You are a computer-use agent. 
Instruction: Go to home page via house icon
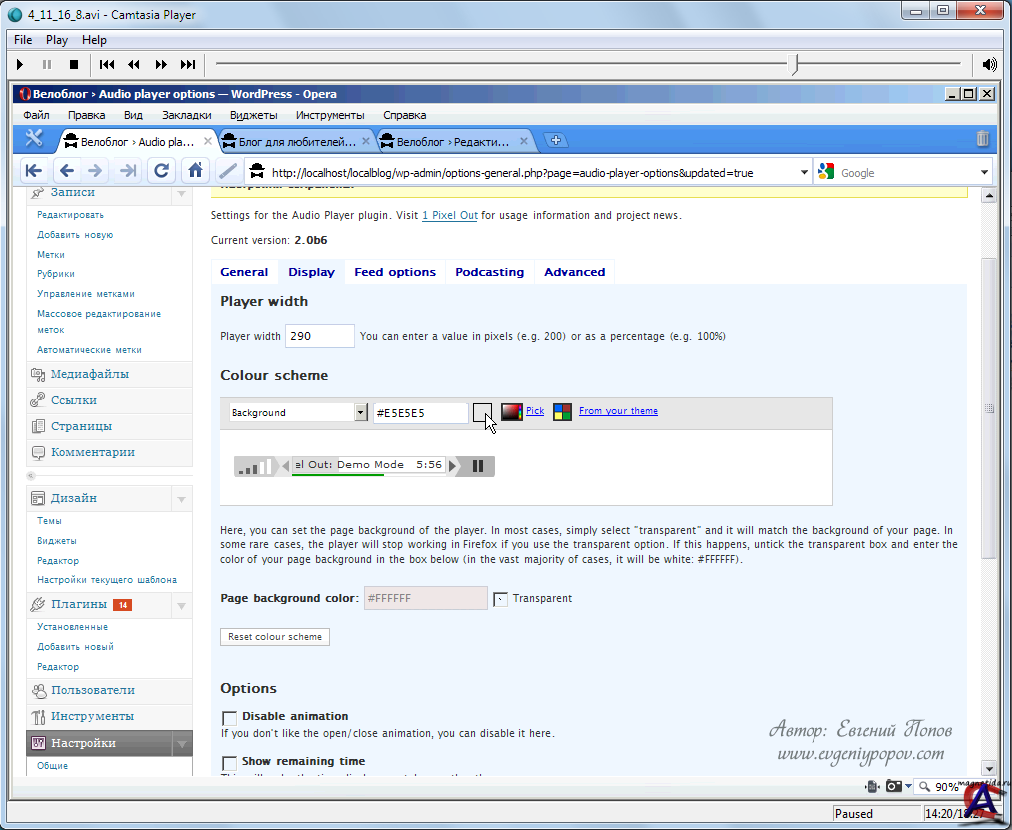click(195, 171)
